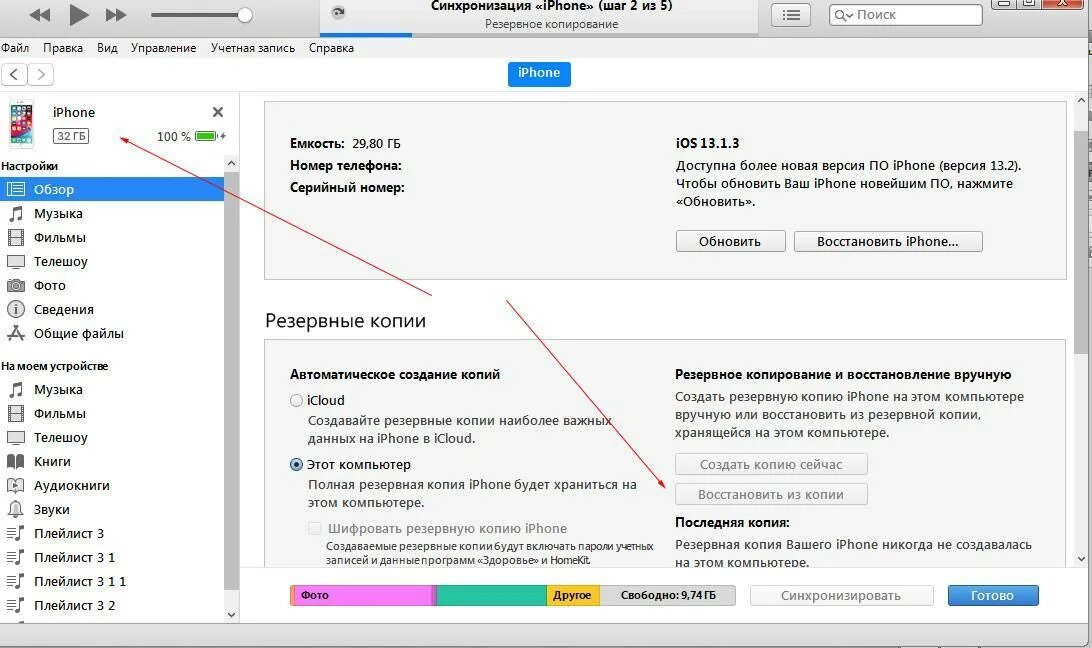Open the Учетная запись menu

point(253,47)
